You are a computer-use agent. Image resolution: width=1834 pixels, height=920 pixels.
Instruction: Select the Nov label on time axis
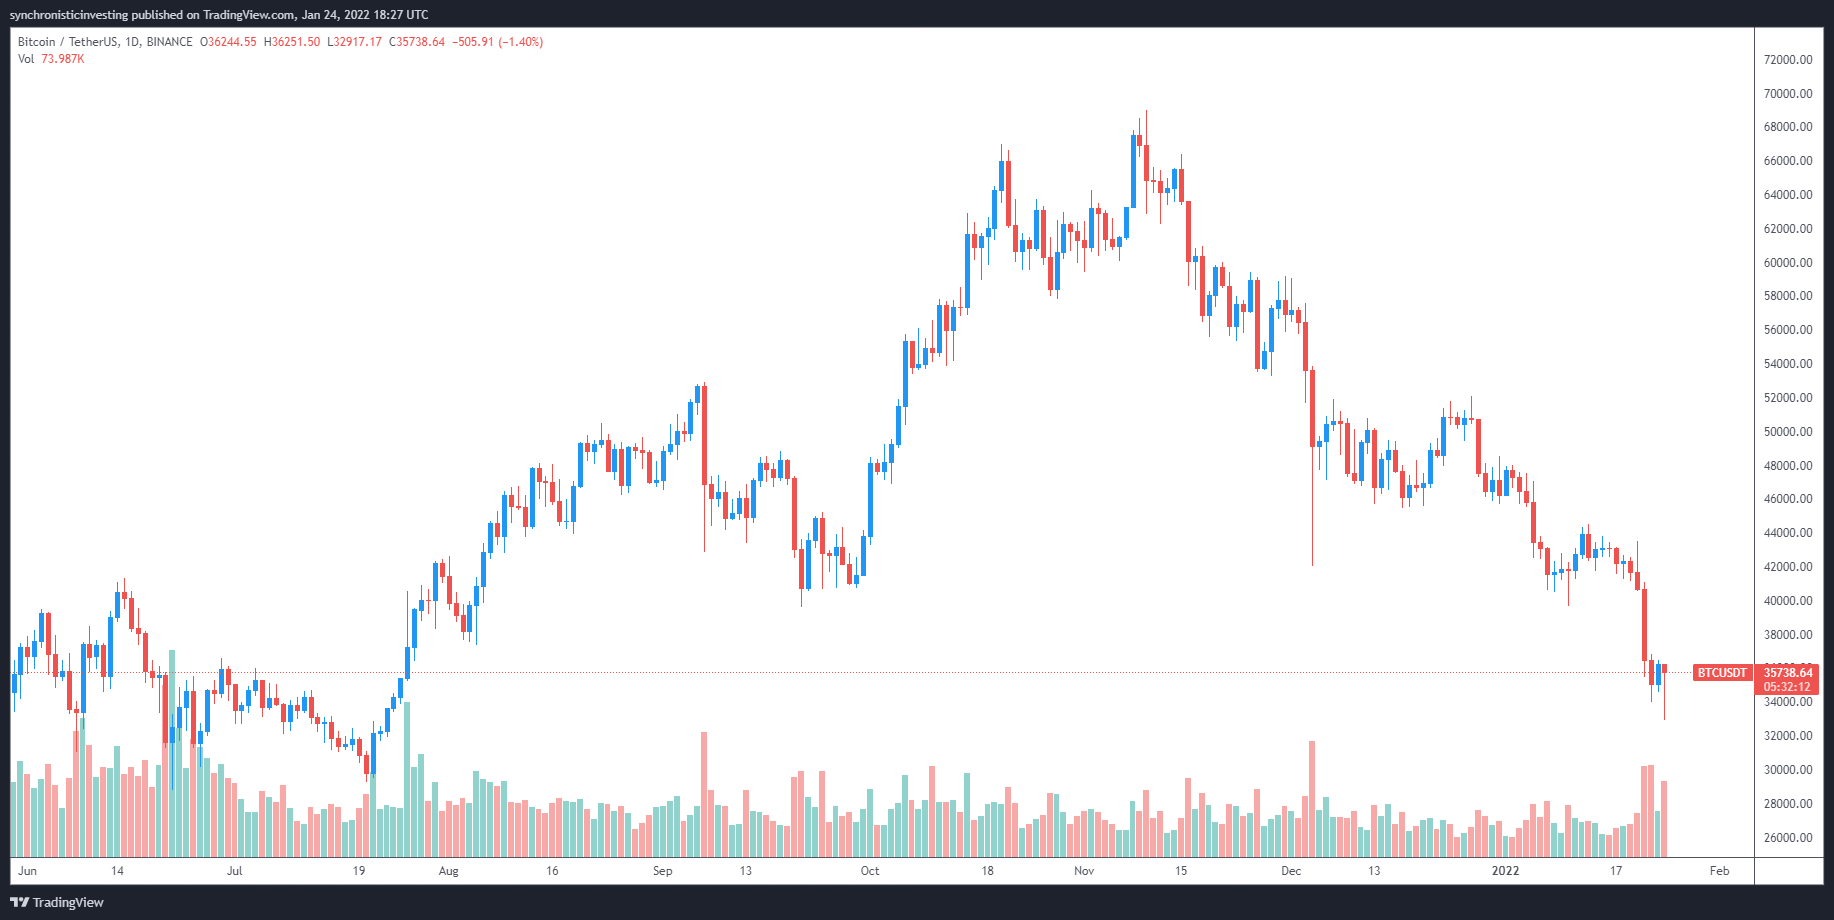[x=1084, y=871]
